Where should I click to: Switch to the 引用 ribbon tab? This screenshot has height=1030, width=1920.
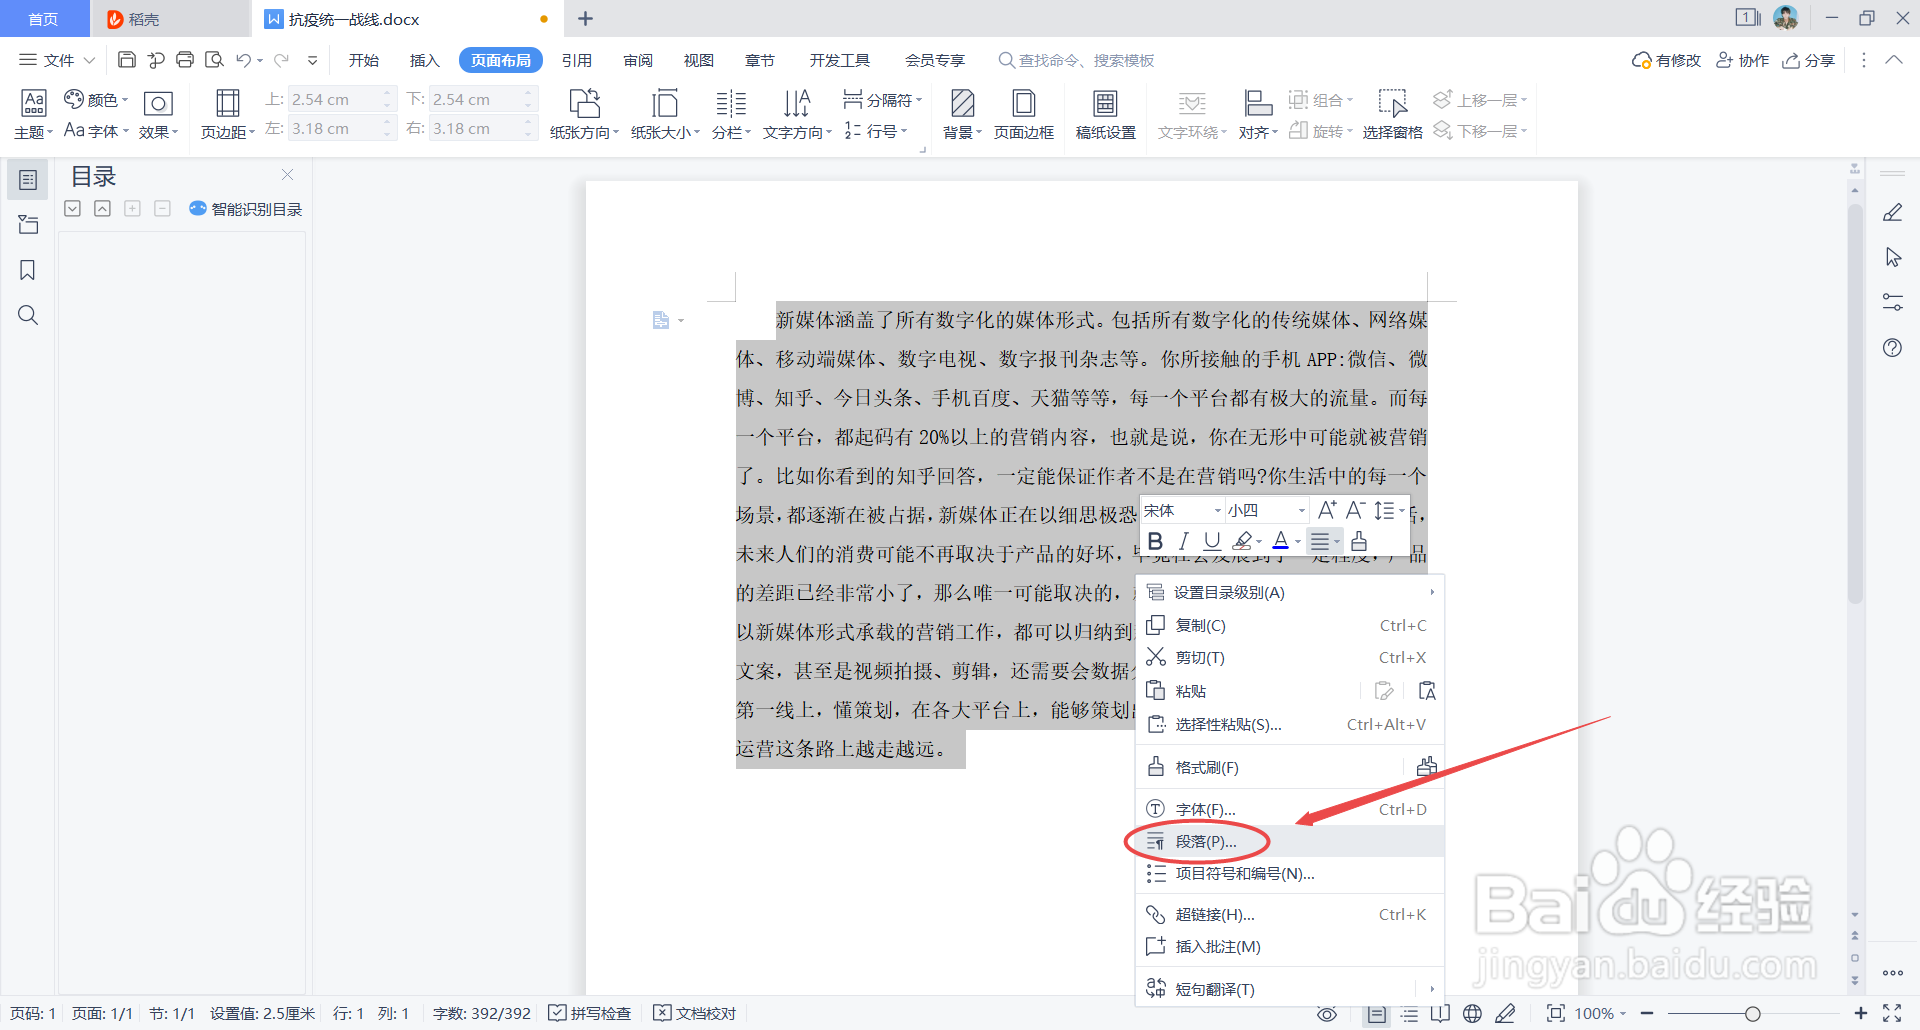[576, 60]
